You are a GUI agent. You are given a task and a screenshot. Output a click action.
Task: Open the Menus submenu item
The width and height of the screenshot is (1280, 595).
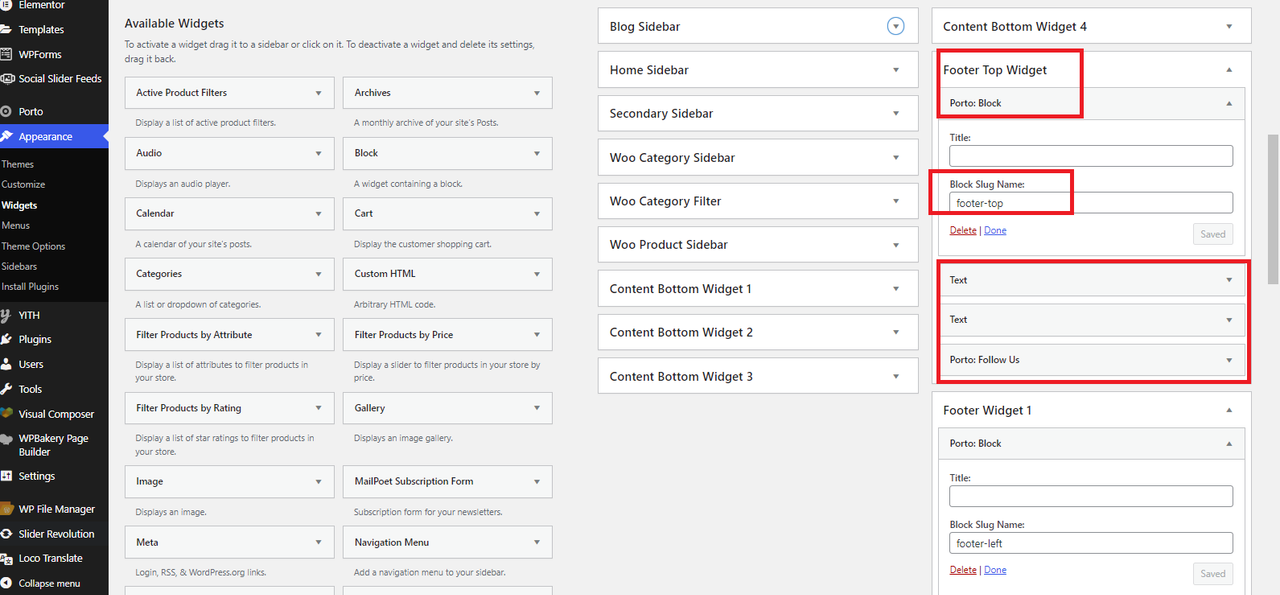click(x=16, y=225)
